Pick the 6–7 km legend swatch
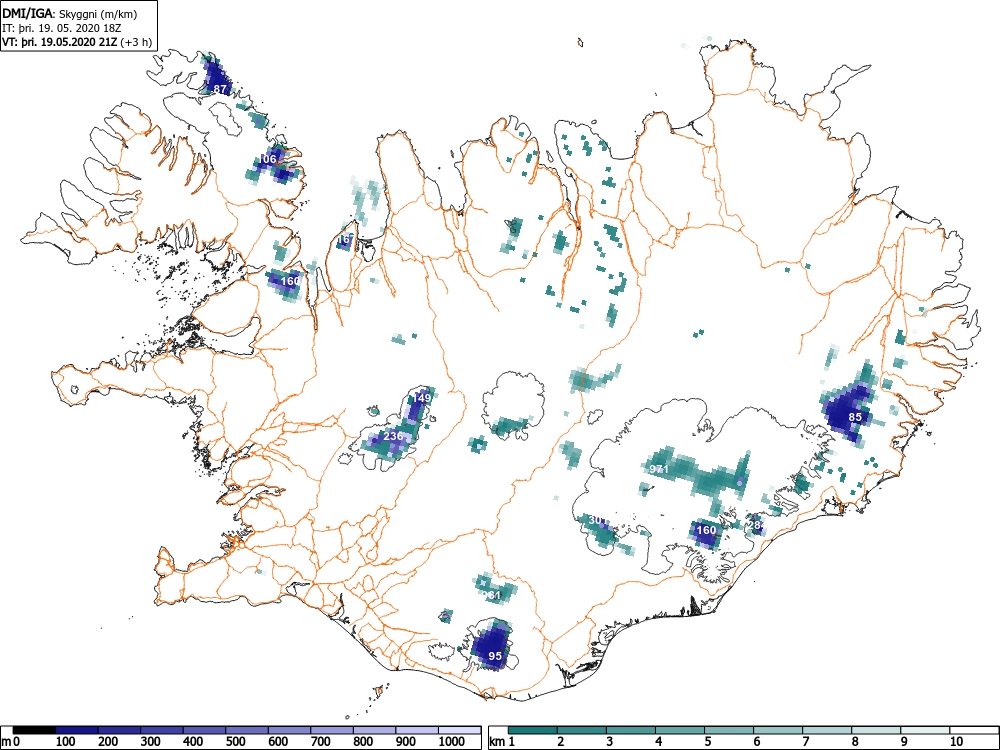Screen dimensions: 1000x750 778,730
